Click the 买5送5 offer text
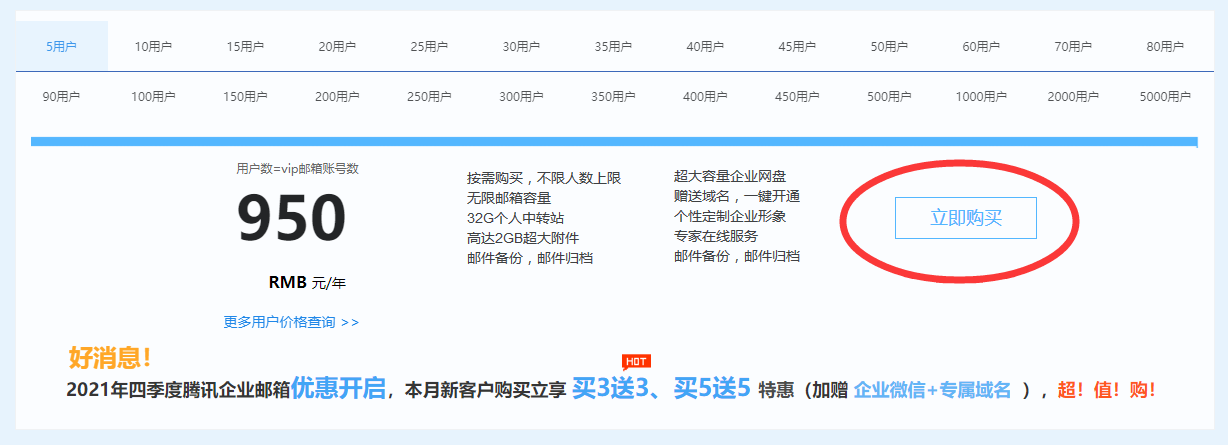 point(711,389)
